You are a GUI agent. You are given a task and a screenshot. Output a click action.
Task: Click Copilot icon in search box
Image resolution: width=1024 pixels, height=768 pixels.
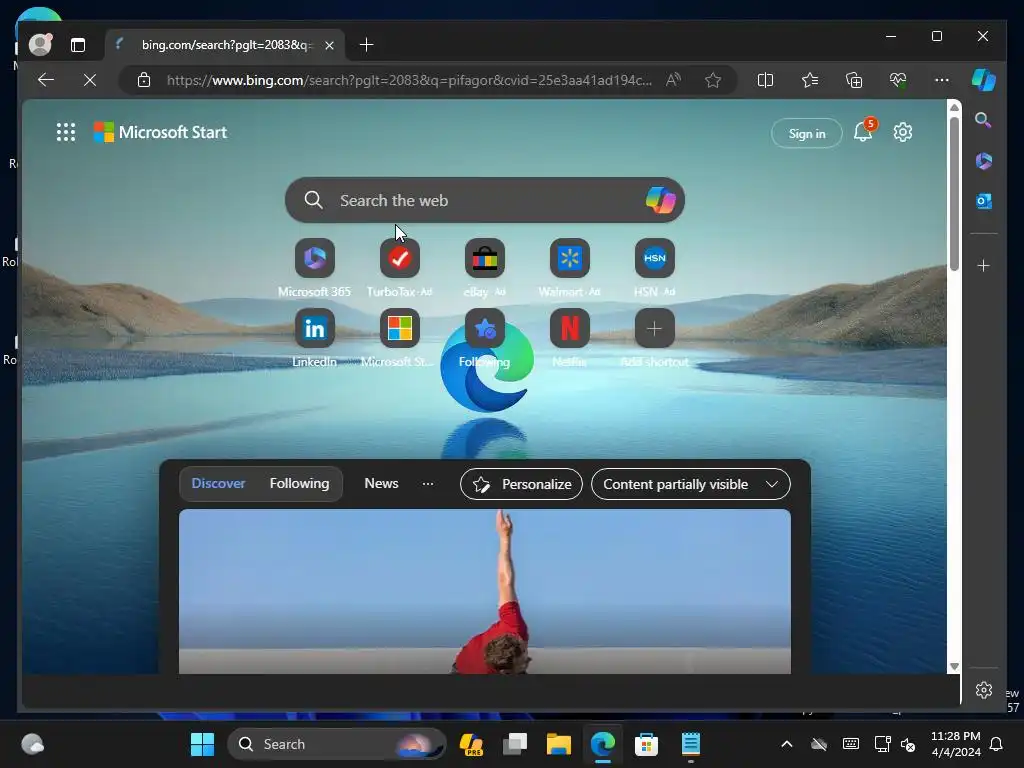(x=660, y=200)
